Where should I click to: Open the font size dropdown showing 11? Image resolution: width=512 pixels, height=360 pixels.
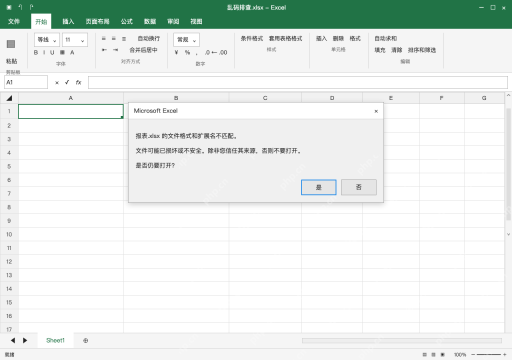point(75,40)
